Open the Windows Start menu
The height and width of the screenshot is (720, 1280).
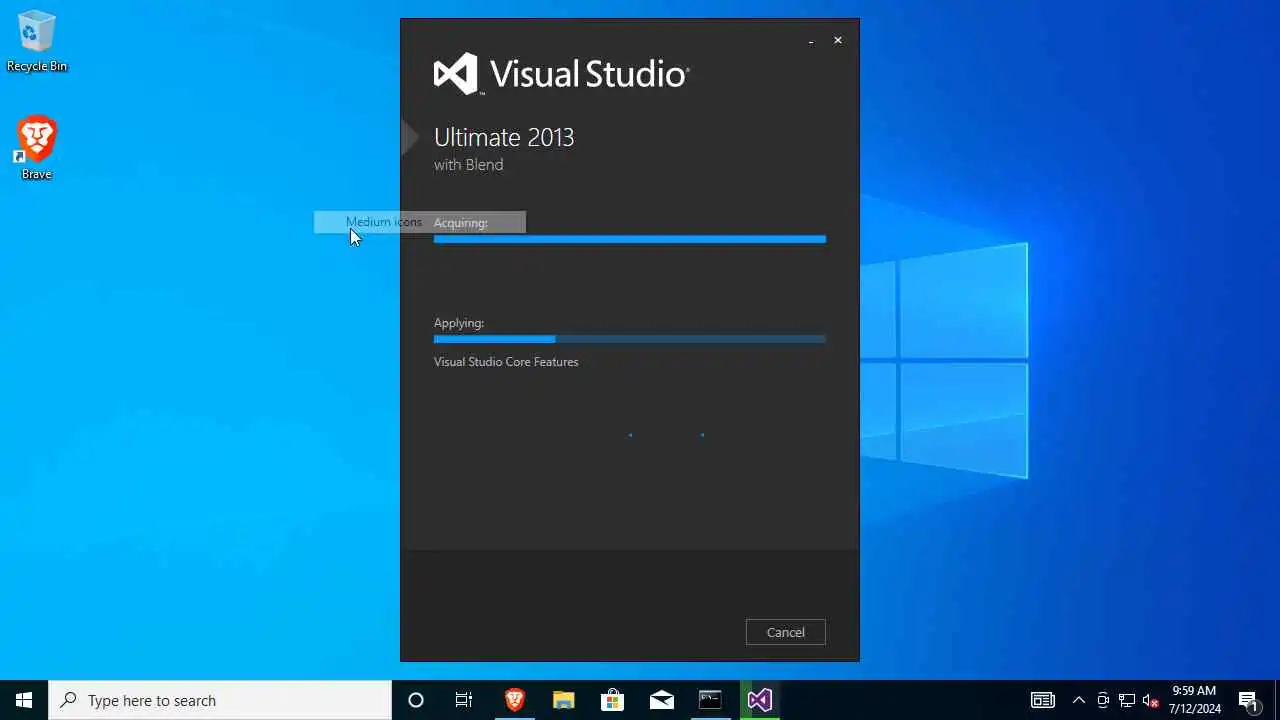(x=24, y=700)
